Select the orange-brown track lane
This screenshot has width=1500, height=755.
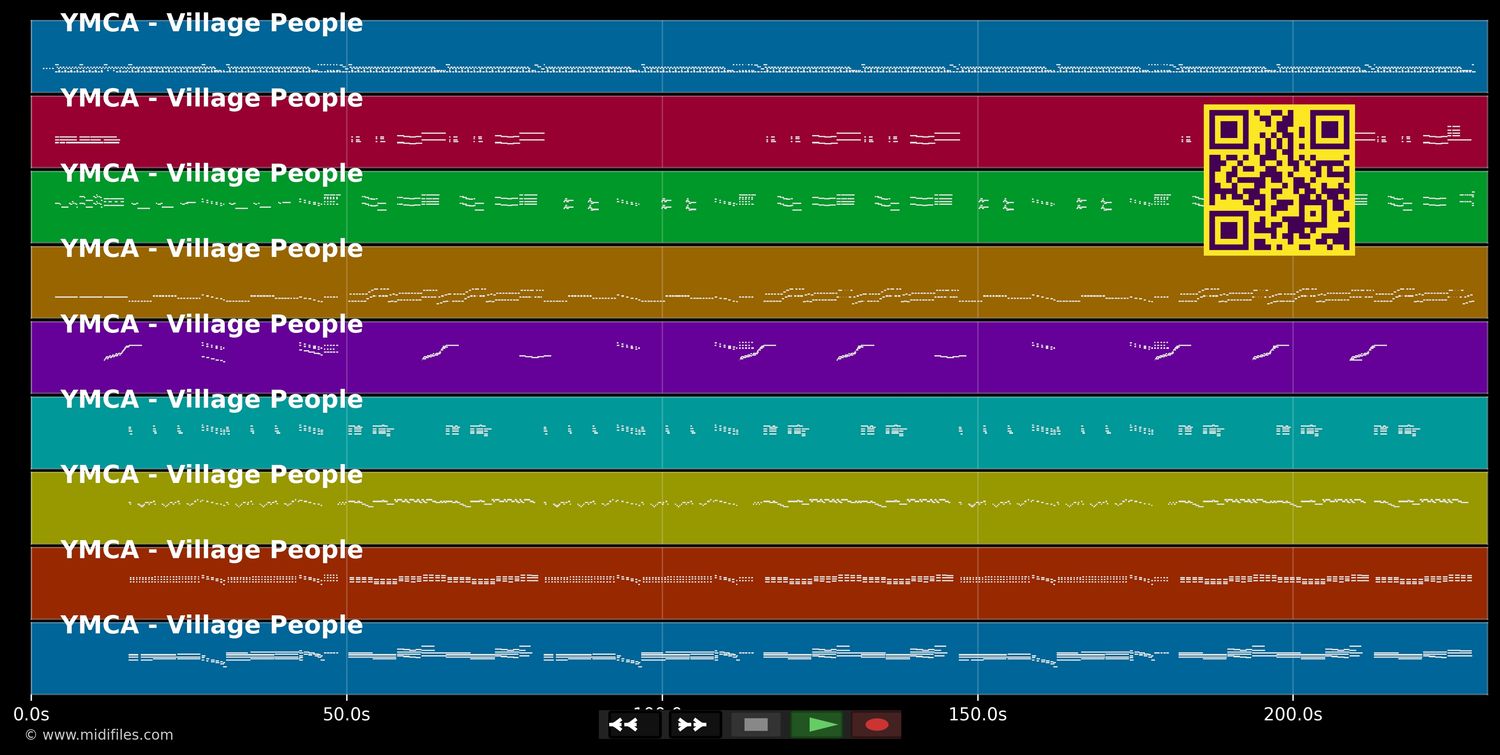[x=759, y=282]
